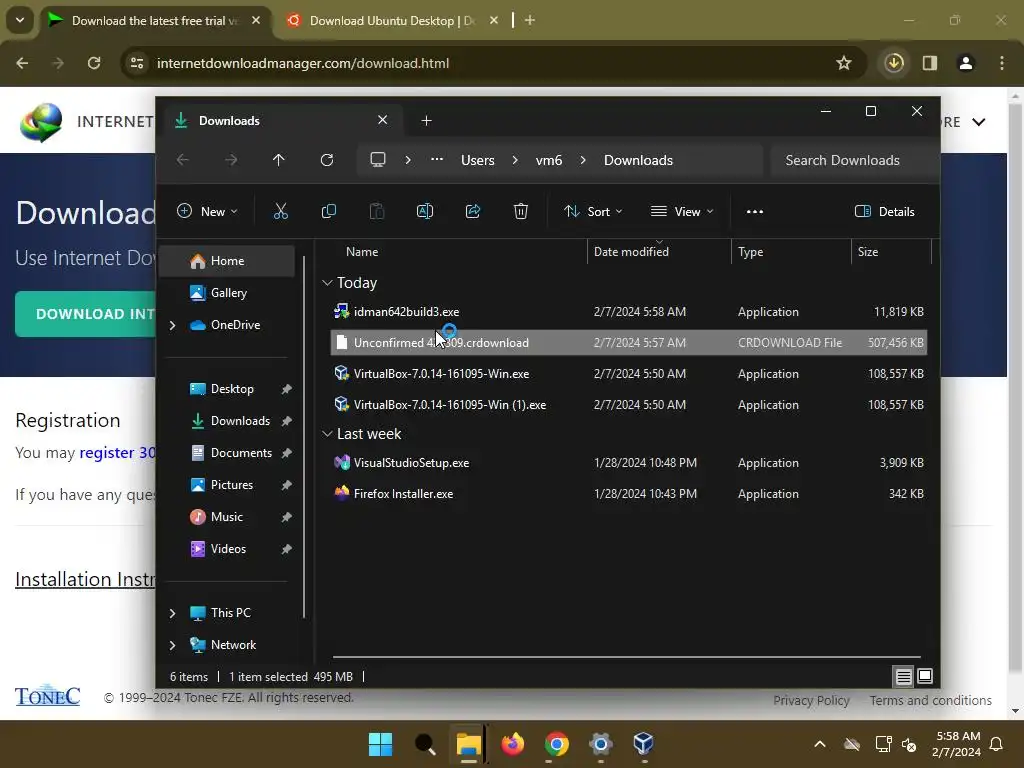Open Chrome side panel icon
Image resolution: width=1024 pixels, height=768 pixels.
click(x=930, y=63)
